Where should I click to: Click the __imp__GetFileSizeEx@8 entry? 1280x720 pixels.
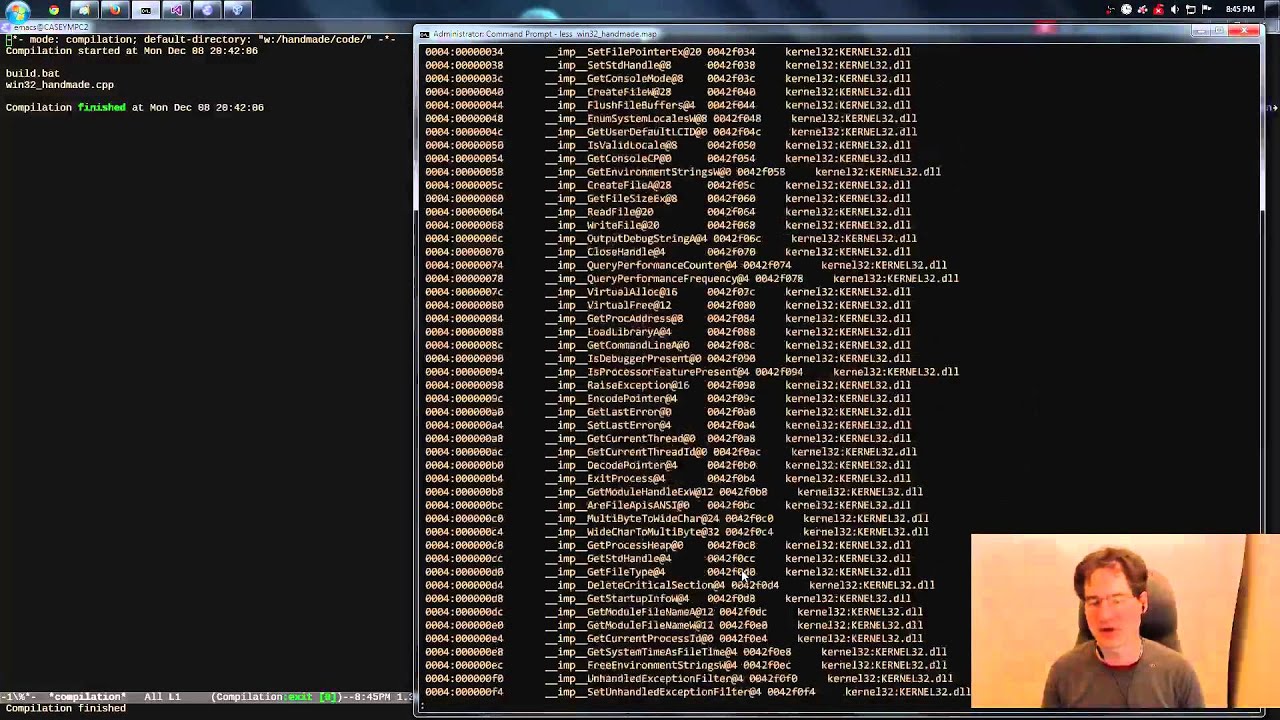point(611,198)
